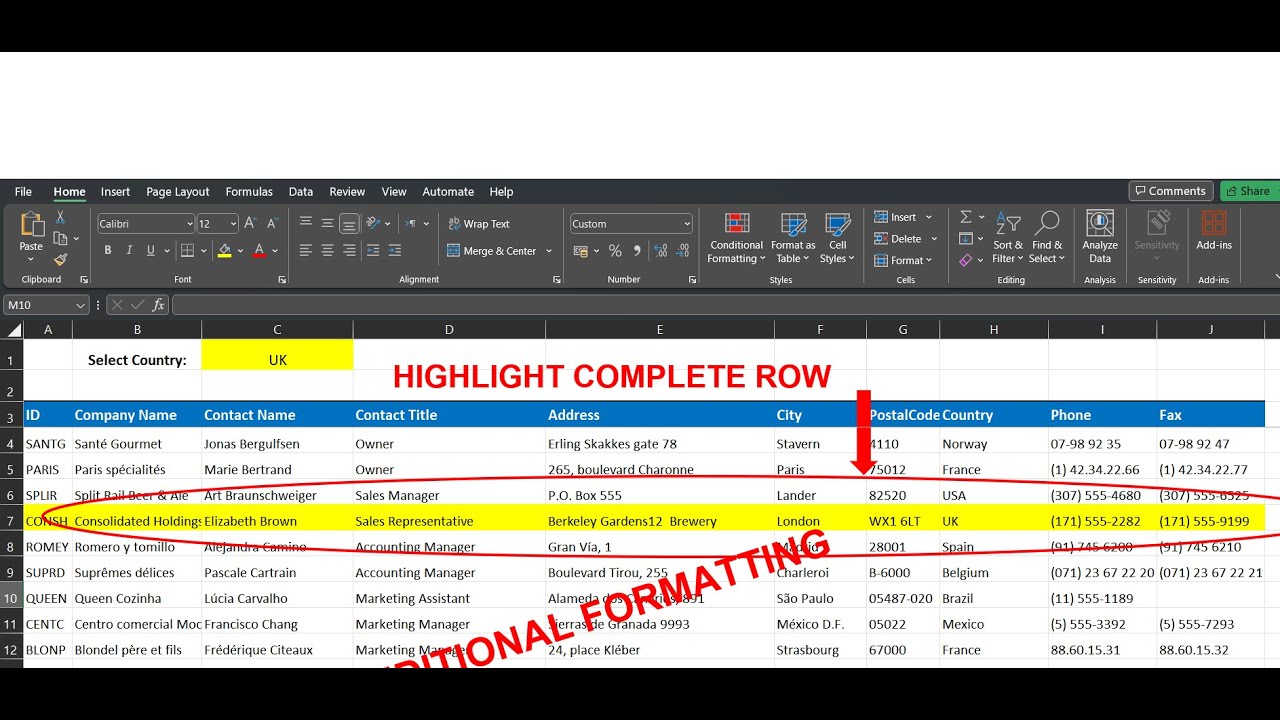Expand the Merge & Center dropdown arrow
1280x720 pixels.
tap(549, 251)
